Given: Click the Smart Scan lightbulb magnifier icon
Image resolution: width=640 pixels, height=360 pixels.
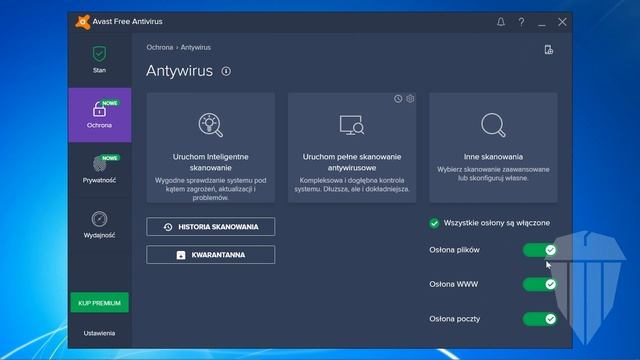Looking at the screenshot, I should click(211, 125).
